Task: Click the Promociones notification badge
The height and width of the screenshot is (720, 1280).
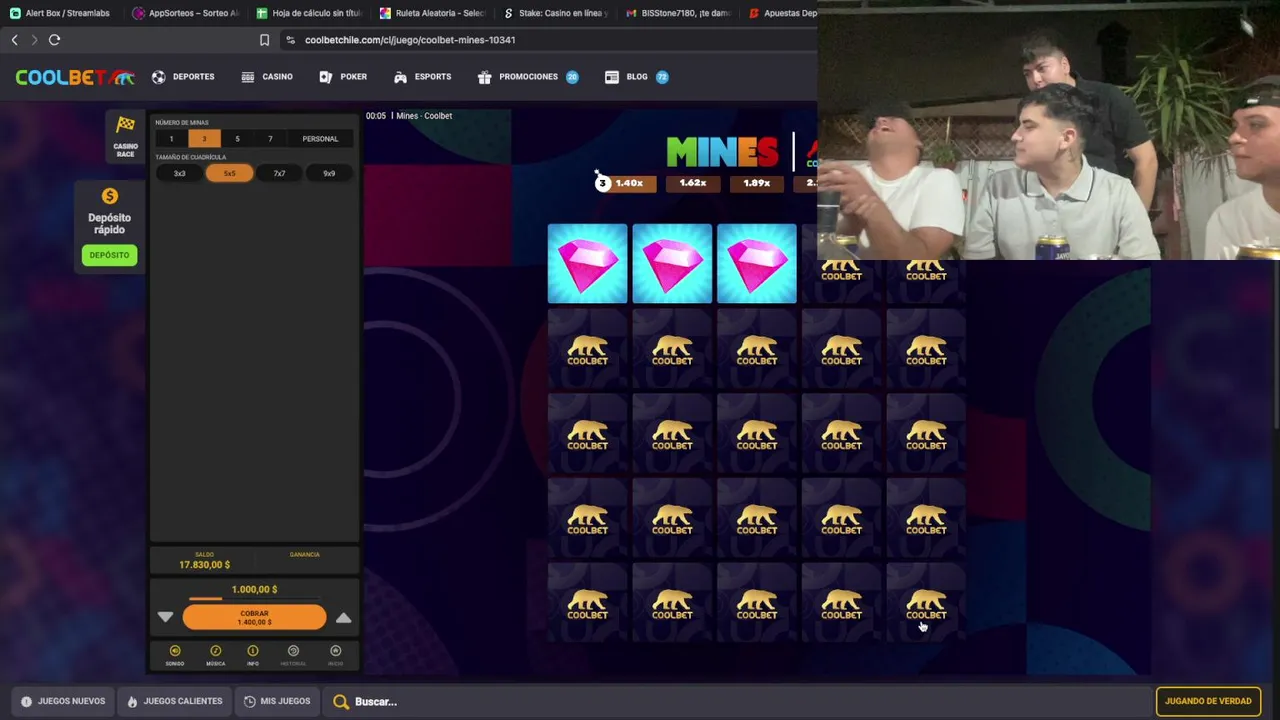Action: 572,77
